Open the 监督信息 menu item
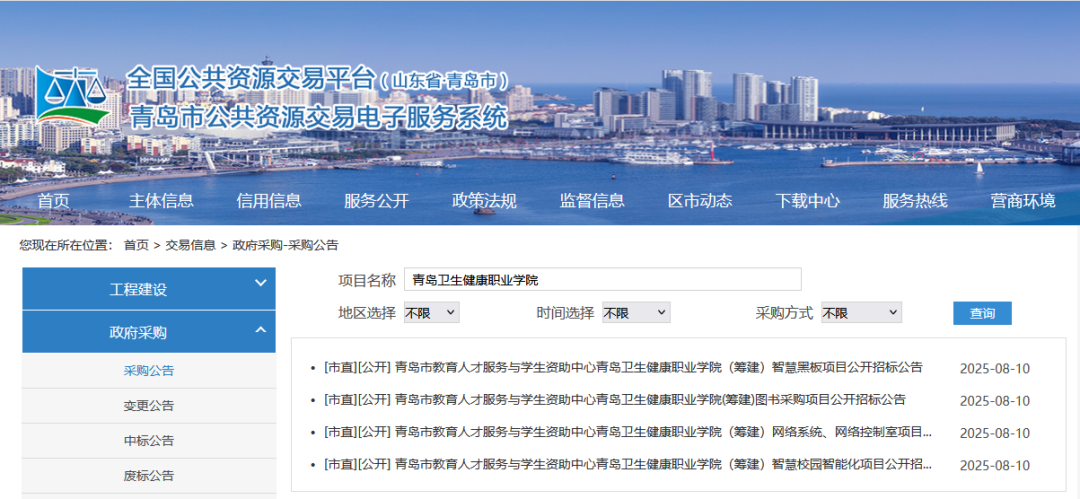Viewport: 1080px width, 499px height. pos(592,201)
